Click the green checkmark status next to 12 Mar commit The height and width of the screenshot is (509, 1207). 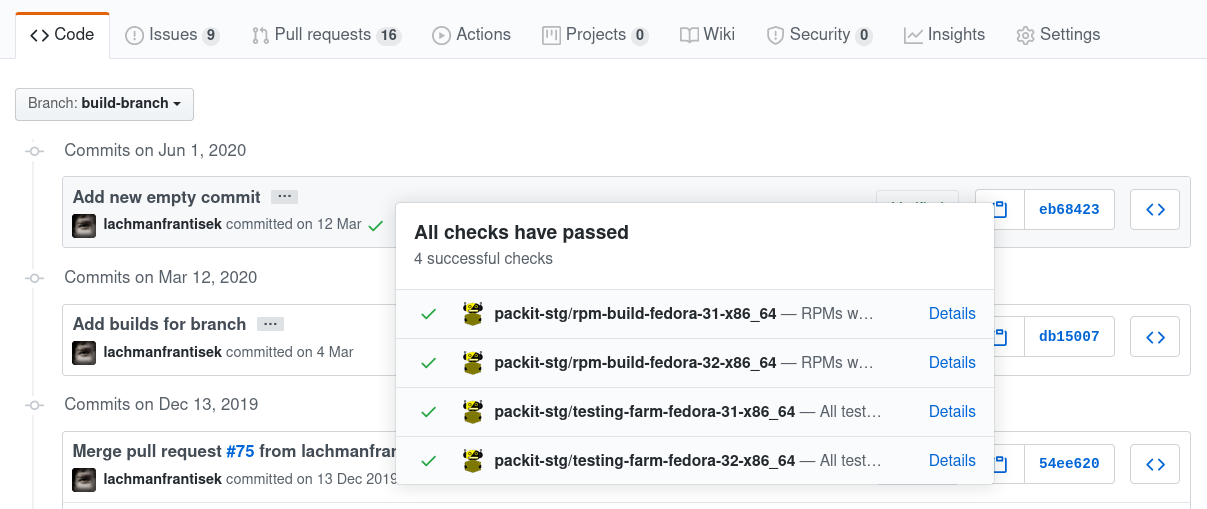tap(376, 226)
